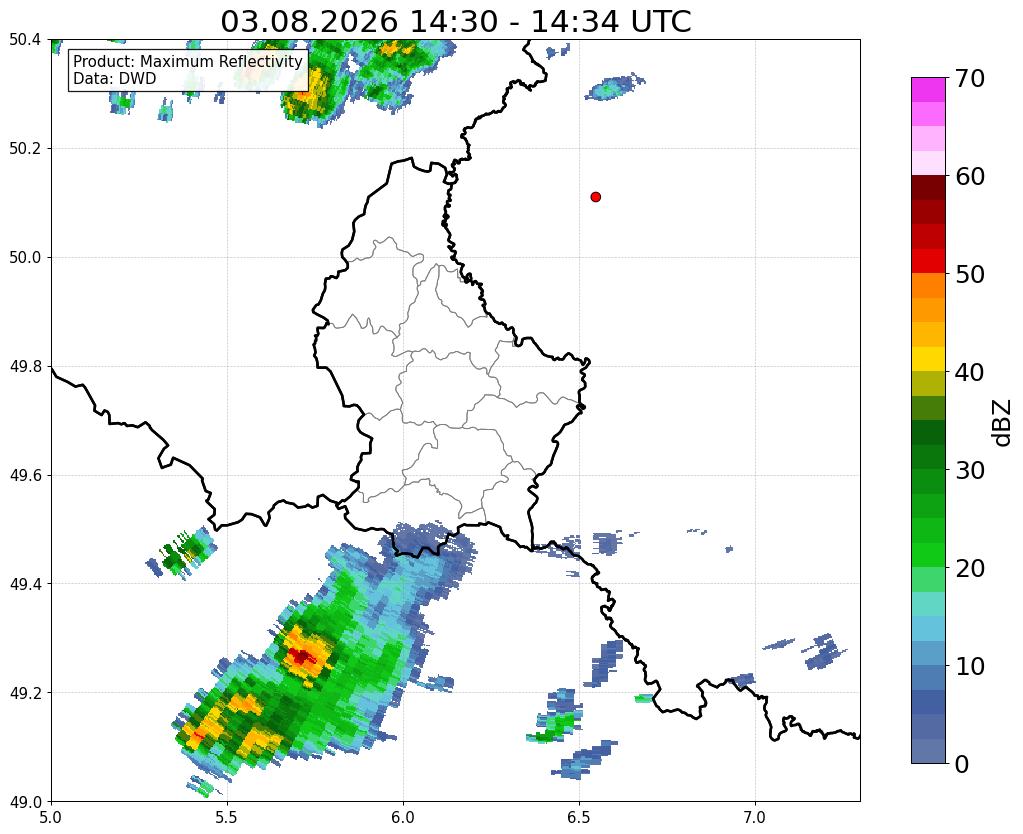
Task: Select the dark red 60 dBZ swatch
Action: [x=928, y=187]
